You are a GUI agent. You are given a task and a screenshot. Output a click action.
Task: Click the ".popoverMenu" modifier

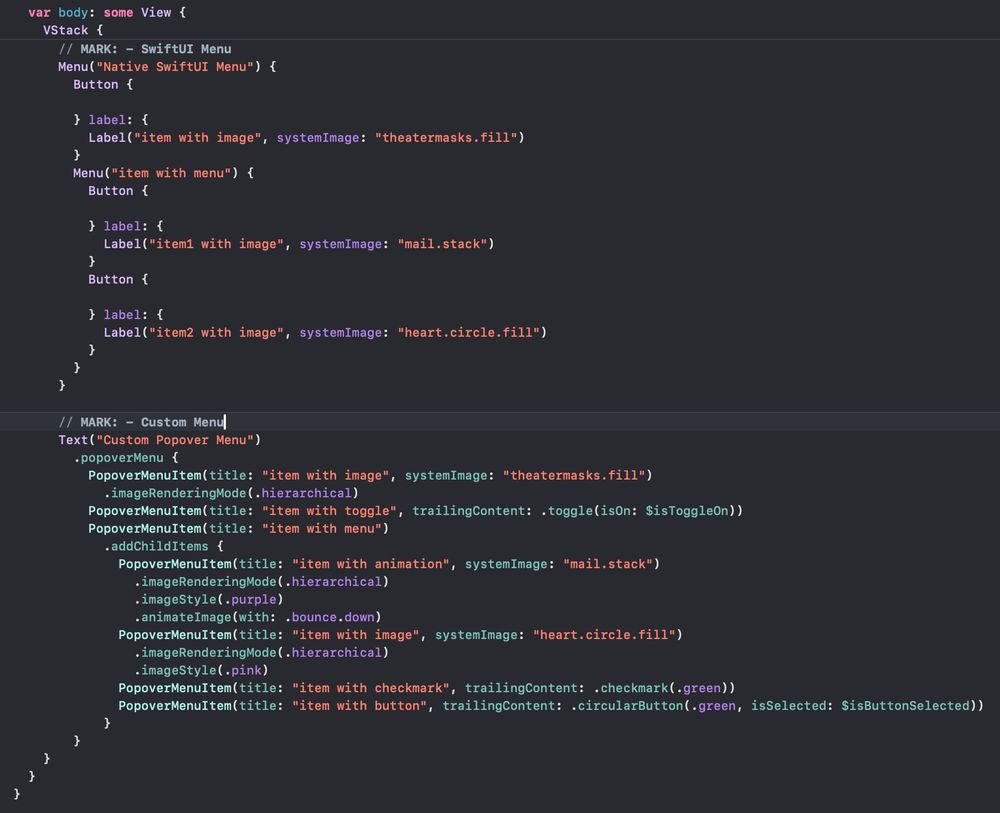coord(118,458)
